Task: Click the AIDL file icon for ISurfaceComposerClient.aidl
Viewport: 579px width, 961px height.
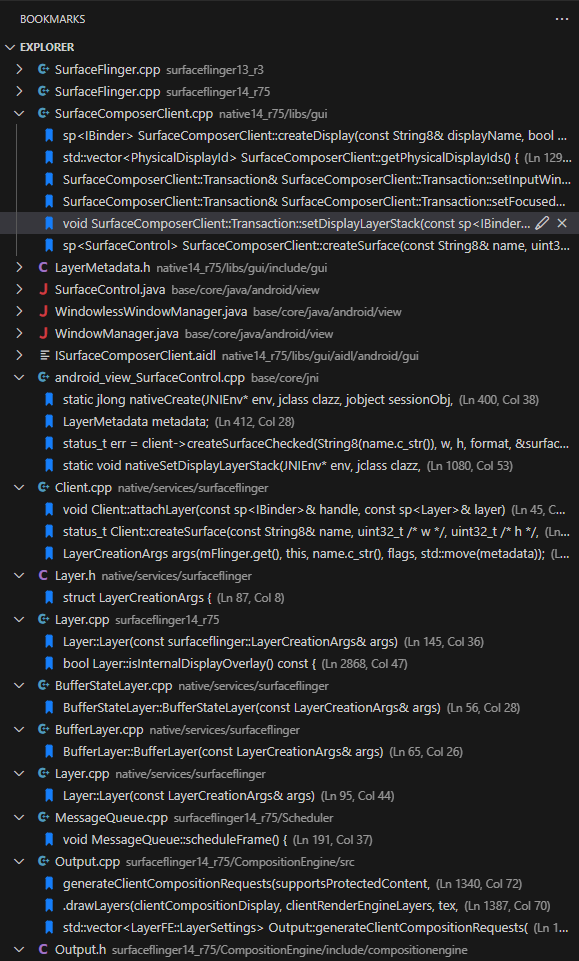Action: [44, 355]
